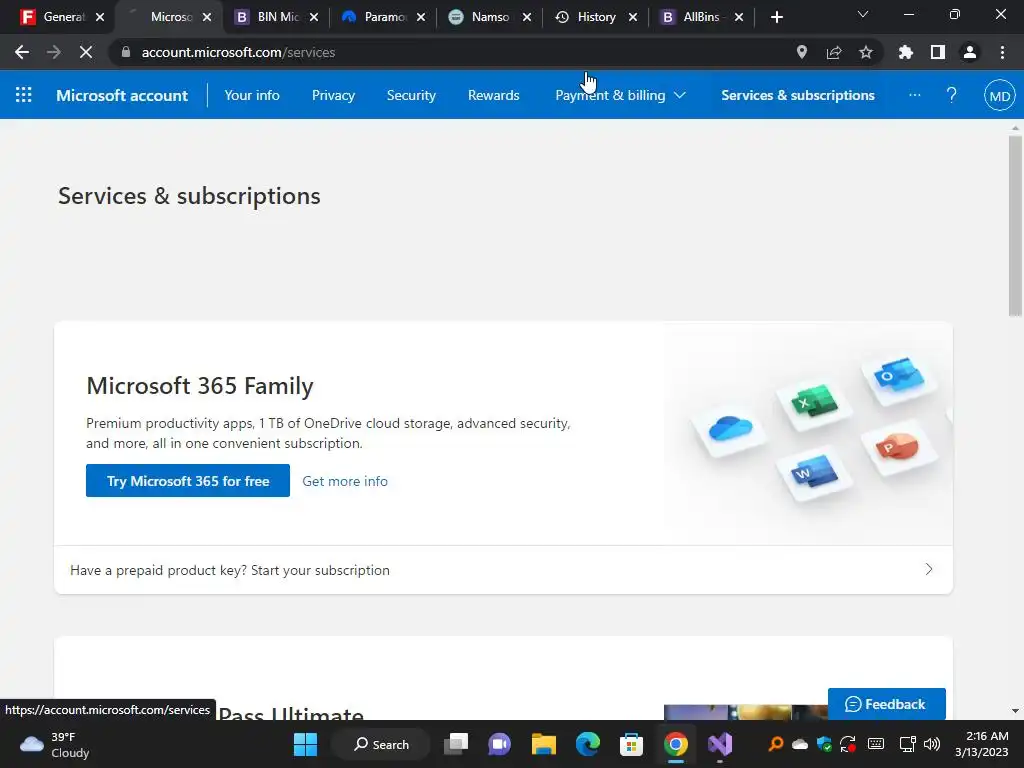This screenshot has width=1024, height=768.
Task: Expand the Payment & billing dropdown
Action: (620, 95)
